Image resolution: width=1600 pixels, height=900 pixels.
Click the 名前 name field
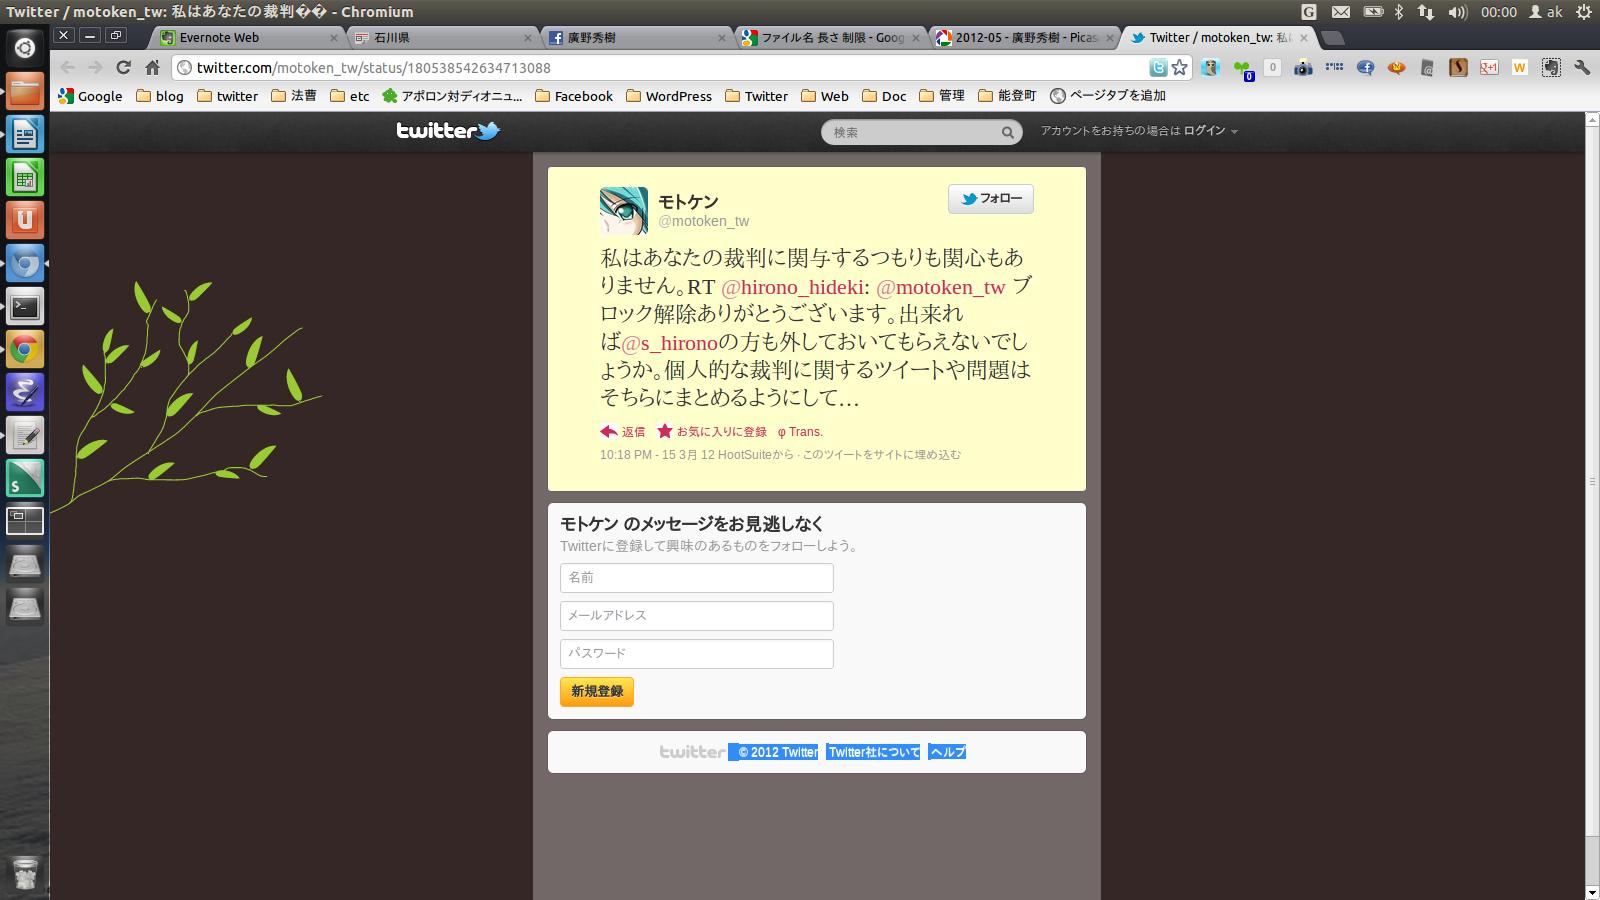point(697,578)
